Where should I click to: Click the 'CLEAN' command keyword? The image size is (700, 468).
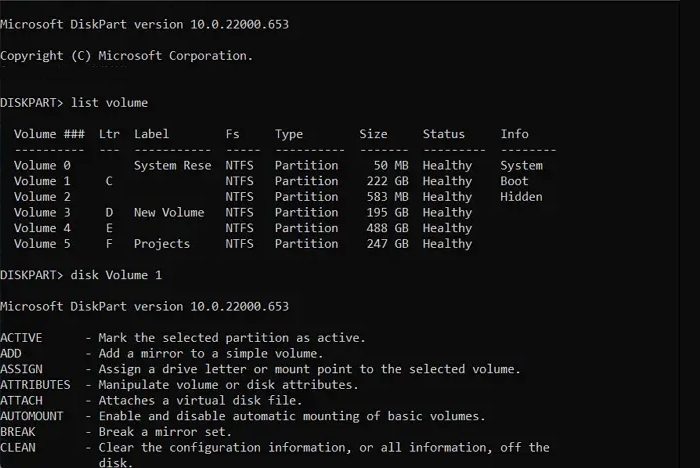(18, 447)
